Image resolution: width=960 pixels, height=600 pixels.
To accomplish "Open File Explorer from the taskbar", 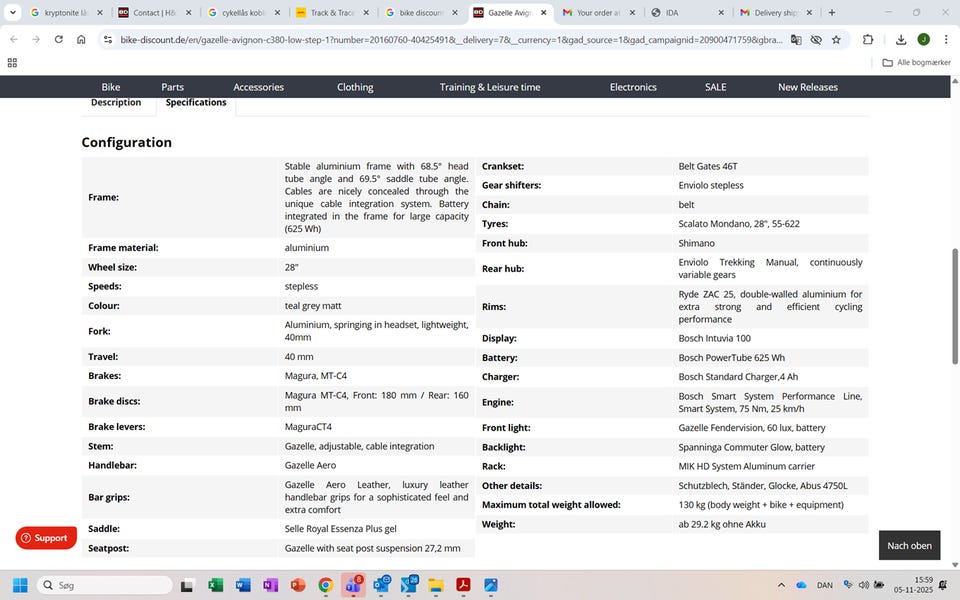I will click(x=436, y=585).
